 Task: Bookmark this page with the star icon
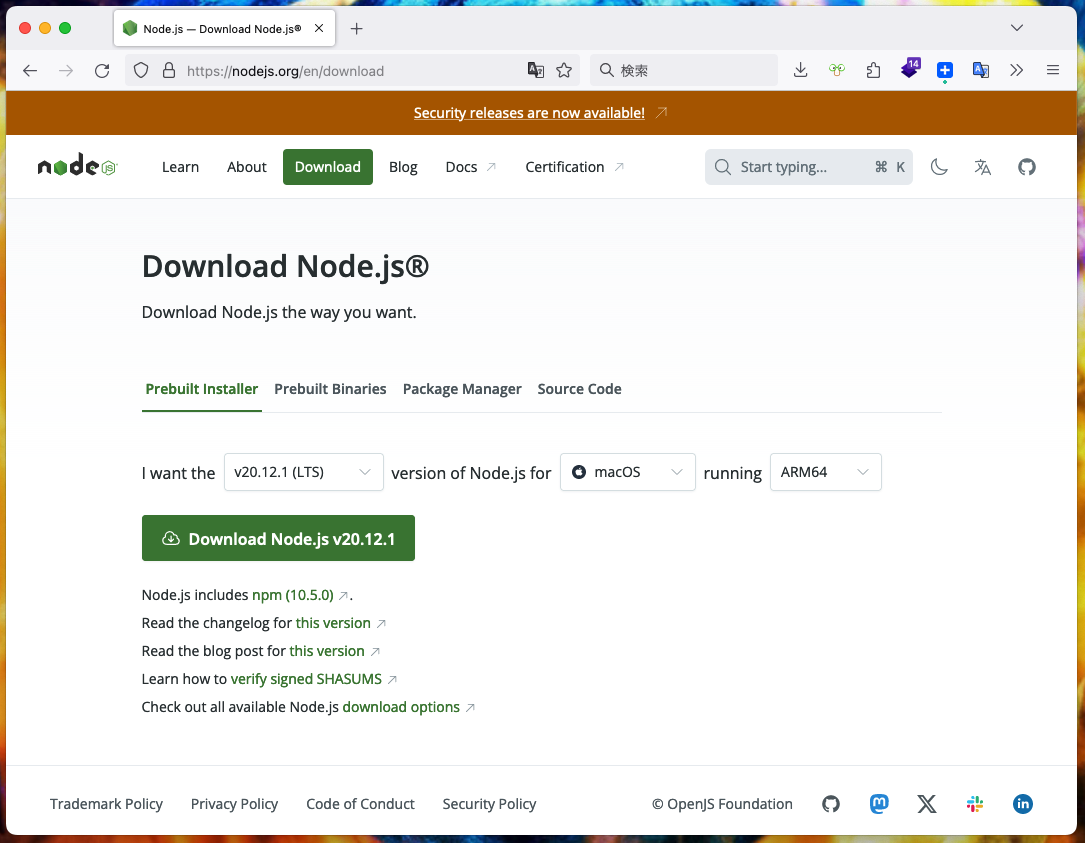[x=564, y=71]
